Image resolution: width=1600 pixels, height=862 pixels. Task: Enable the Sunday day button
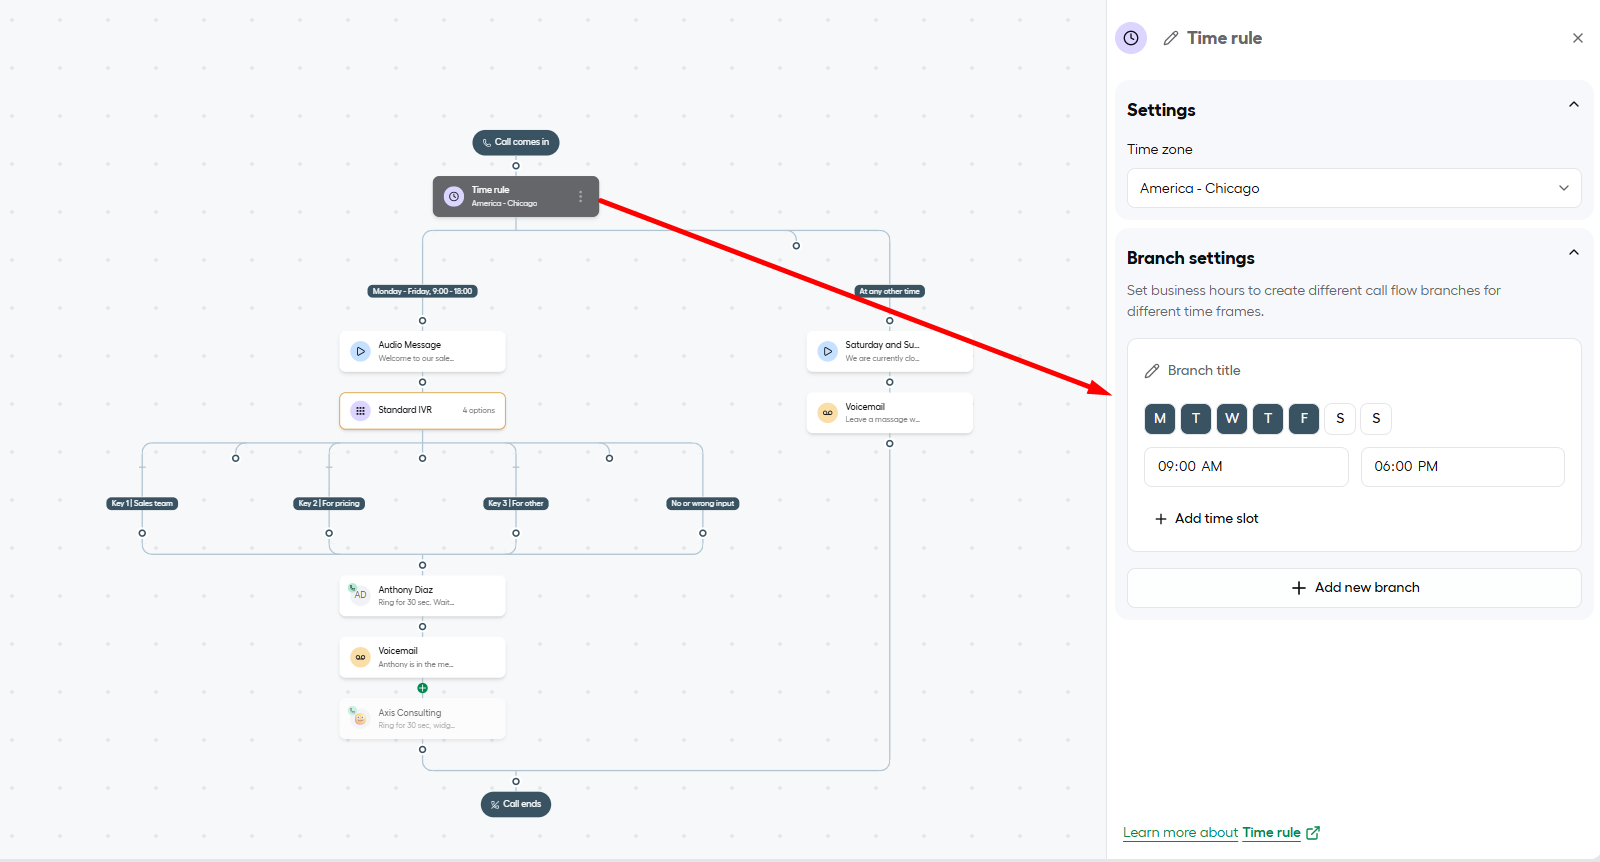[x=1376, y=419]
